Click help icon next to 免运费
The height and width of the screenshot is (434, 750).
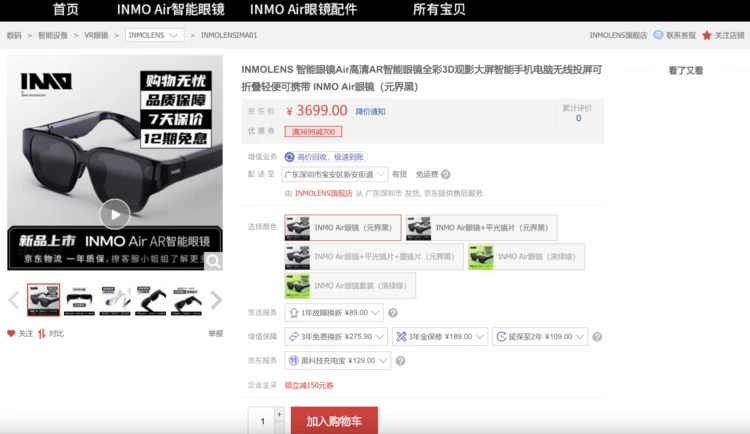click(x=446, y=174)
